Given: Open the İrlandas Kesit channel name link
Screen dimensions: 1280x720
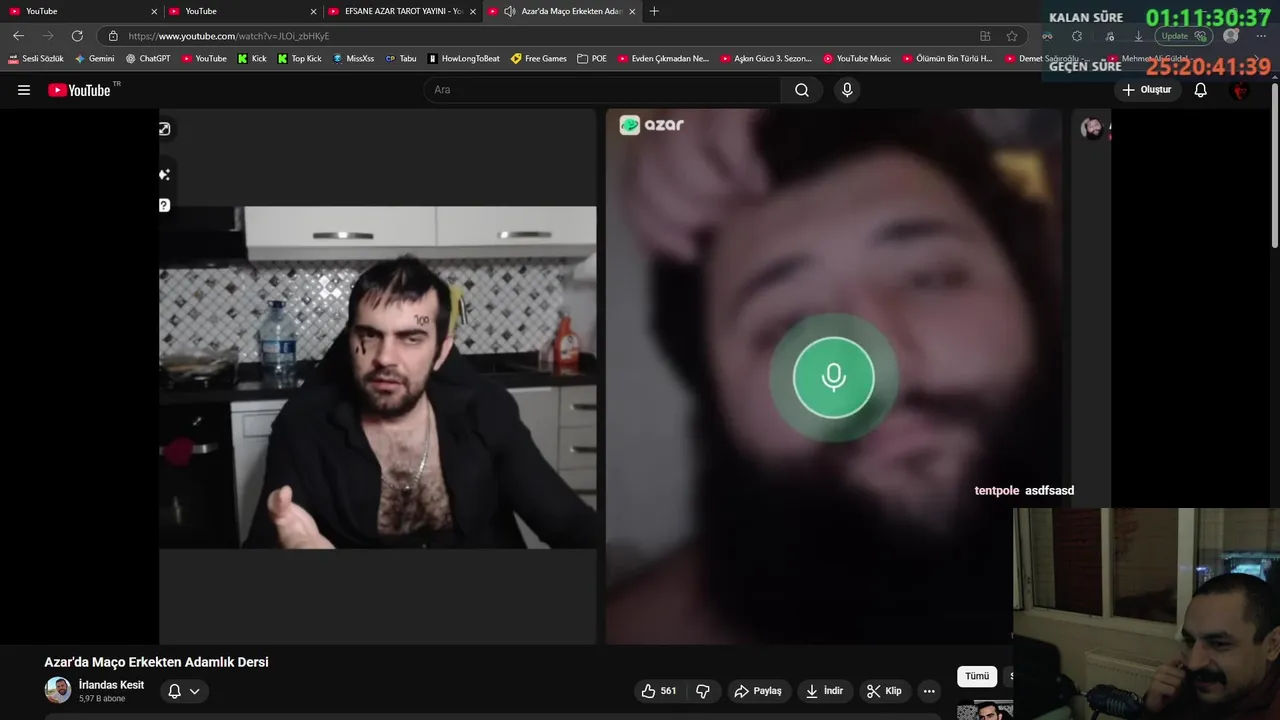Looking at the screenshot, I should point(111,685).
